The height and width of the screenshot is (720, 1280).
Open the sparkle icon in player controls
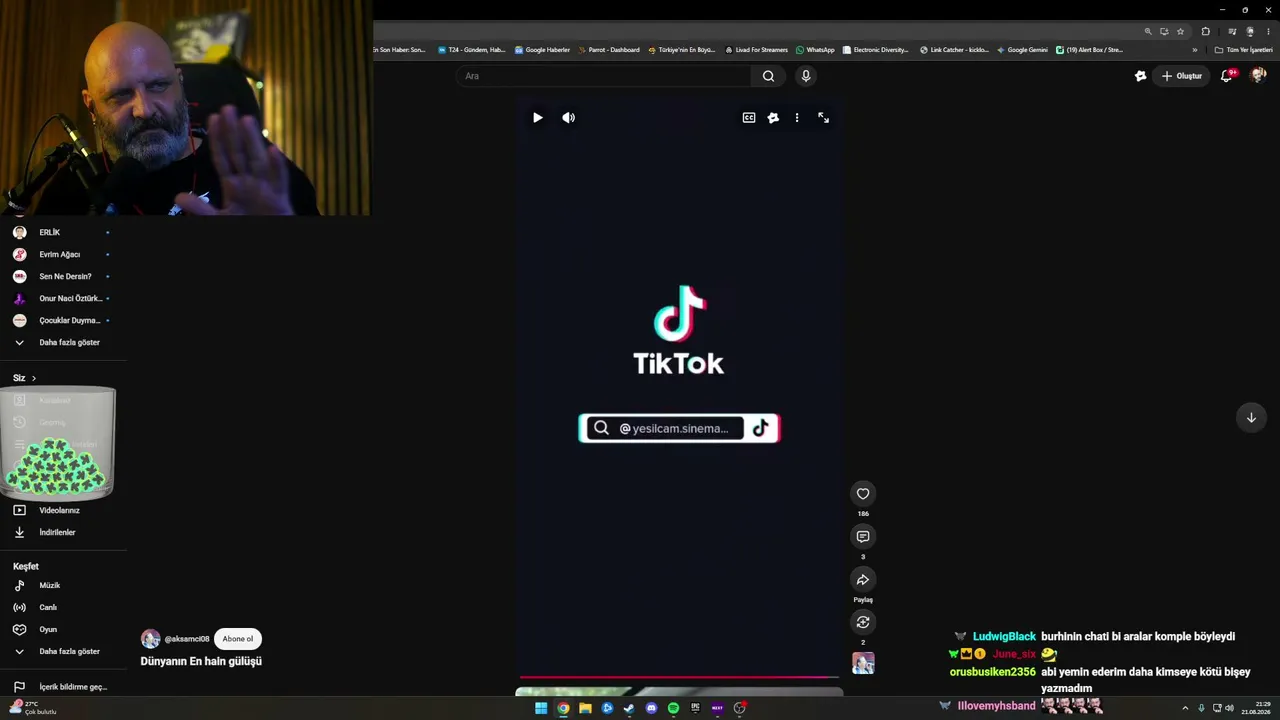pyautogui.click(x=773, y=118)
